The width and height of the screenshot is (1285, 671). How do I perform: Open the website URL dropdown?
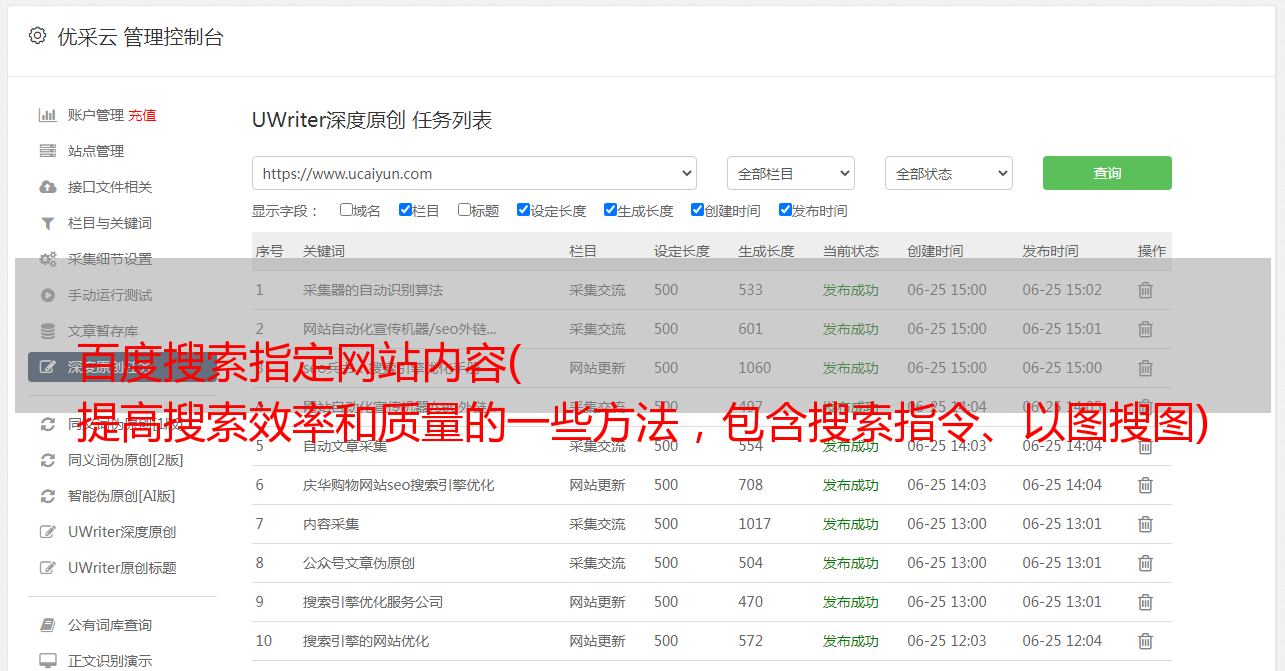tap(474, 173)
